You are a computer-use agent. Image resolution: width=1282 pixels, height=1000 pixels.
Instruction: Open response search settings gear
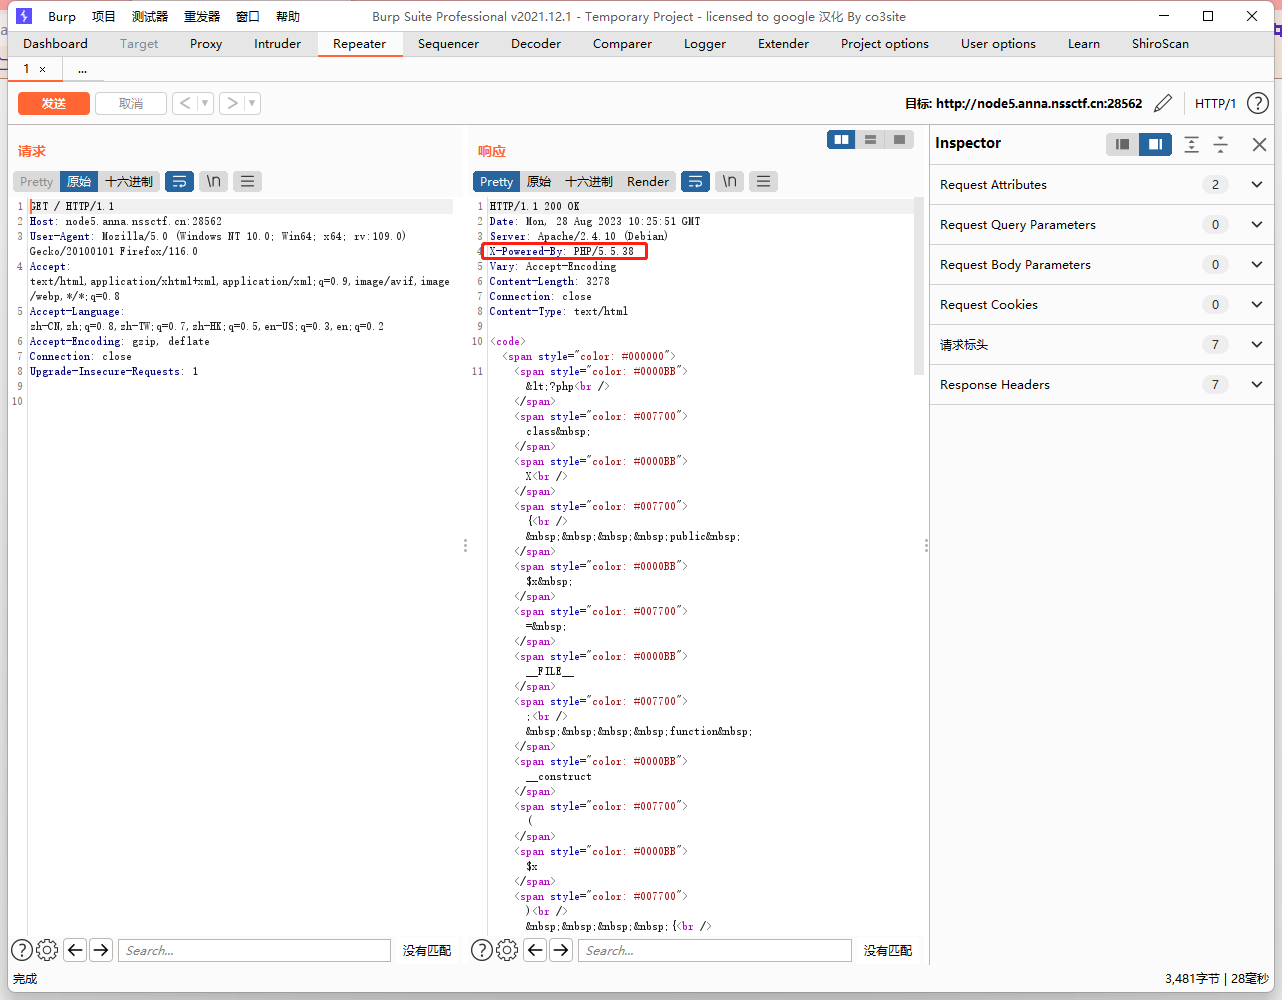507,950
